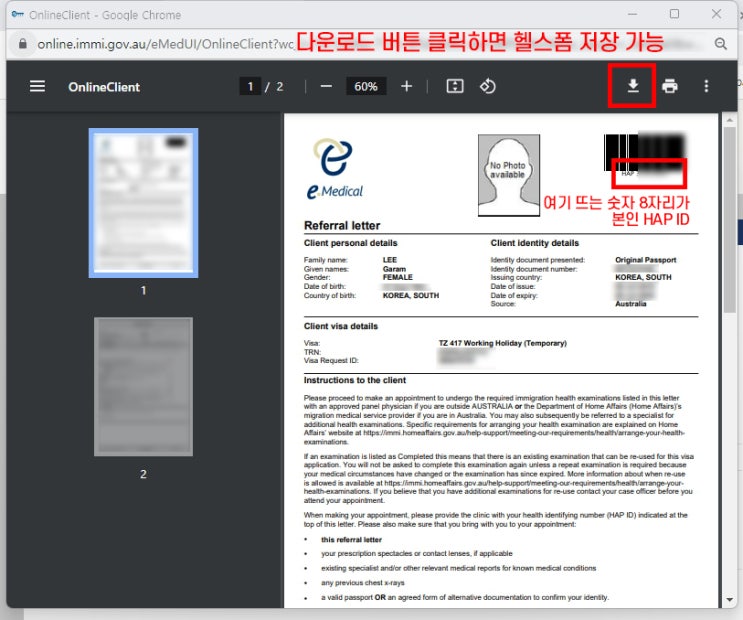This screenshot has width=743, height=620.
Task: Click the 'FEMALE' gender value
Action: click(x=398, y=277)
